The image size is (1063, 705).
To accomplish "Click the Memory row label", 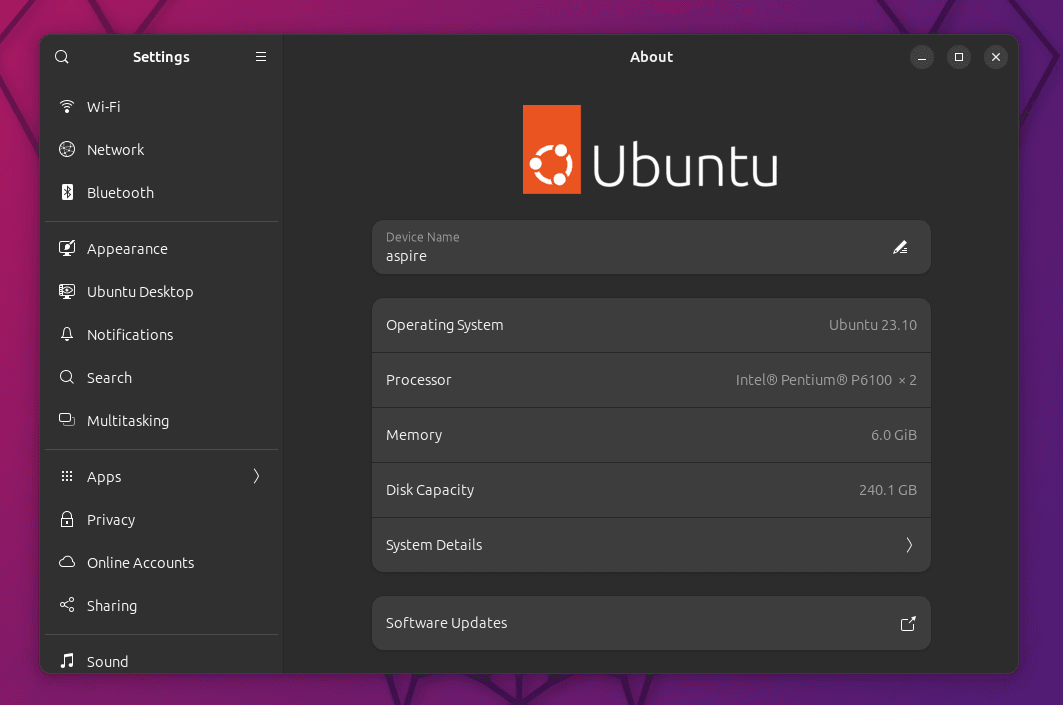I will [414, 435].
